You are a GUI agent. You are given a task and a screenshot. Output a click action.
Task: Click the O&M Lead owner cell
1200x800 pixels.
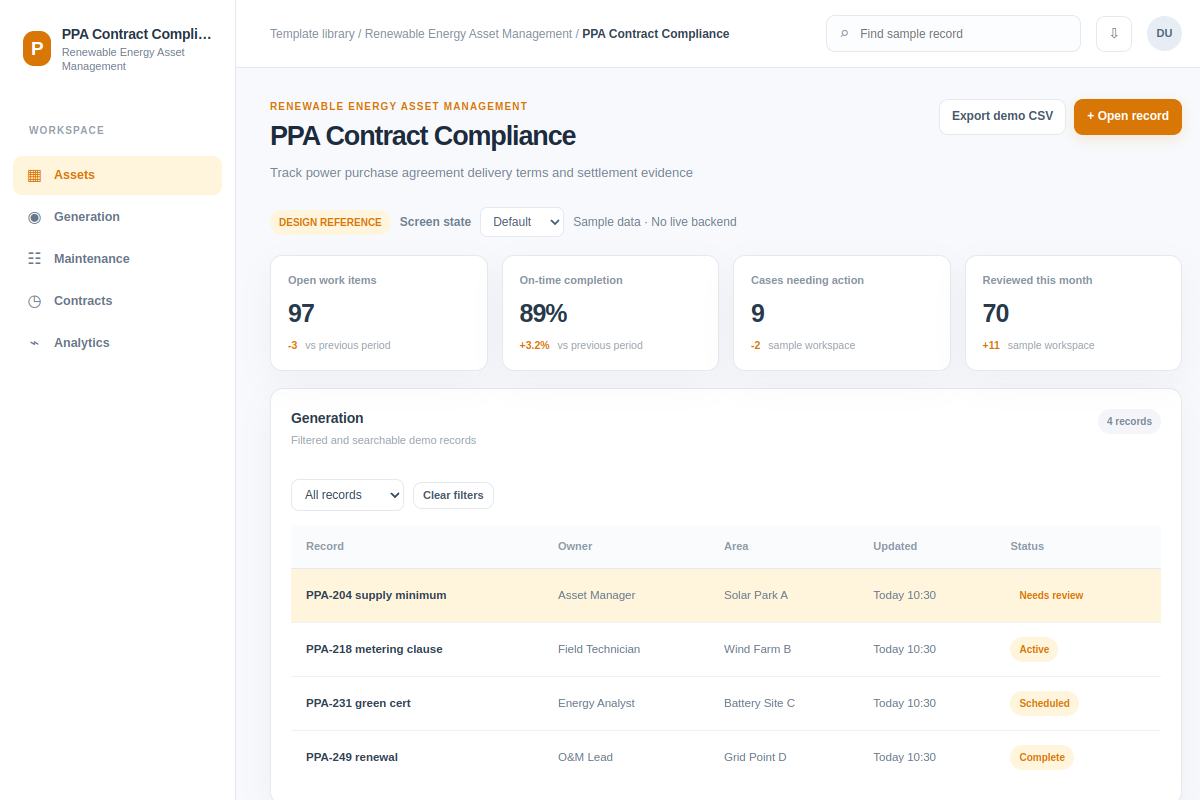[585, 757]
